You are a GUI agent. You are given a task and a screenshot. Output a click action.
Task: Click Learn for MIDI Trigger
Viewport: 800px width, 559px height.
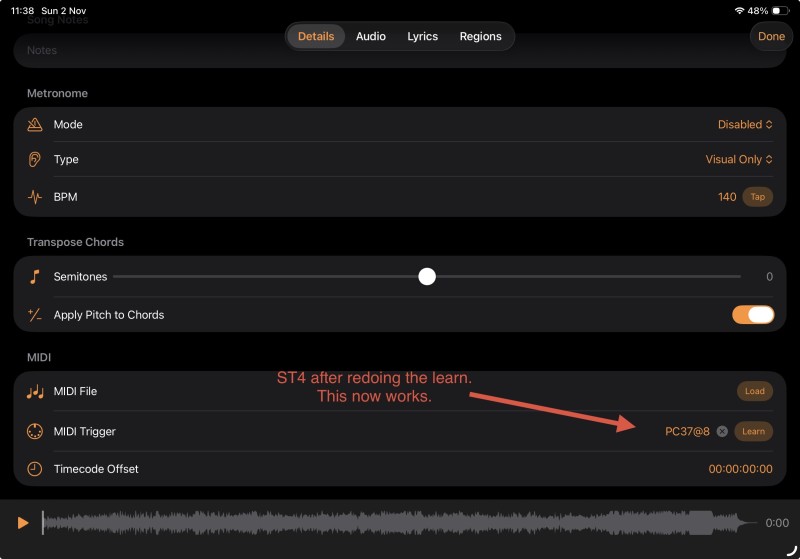click(753, 432)
